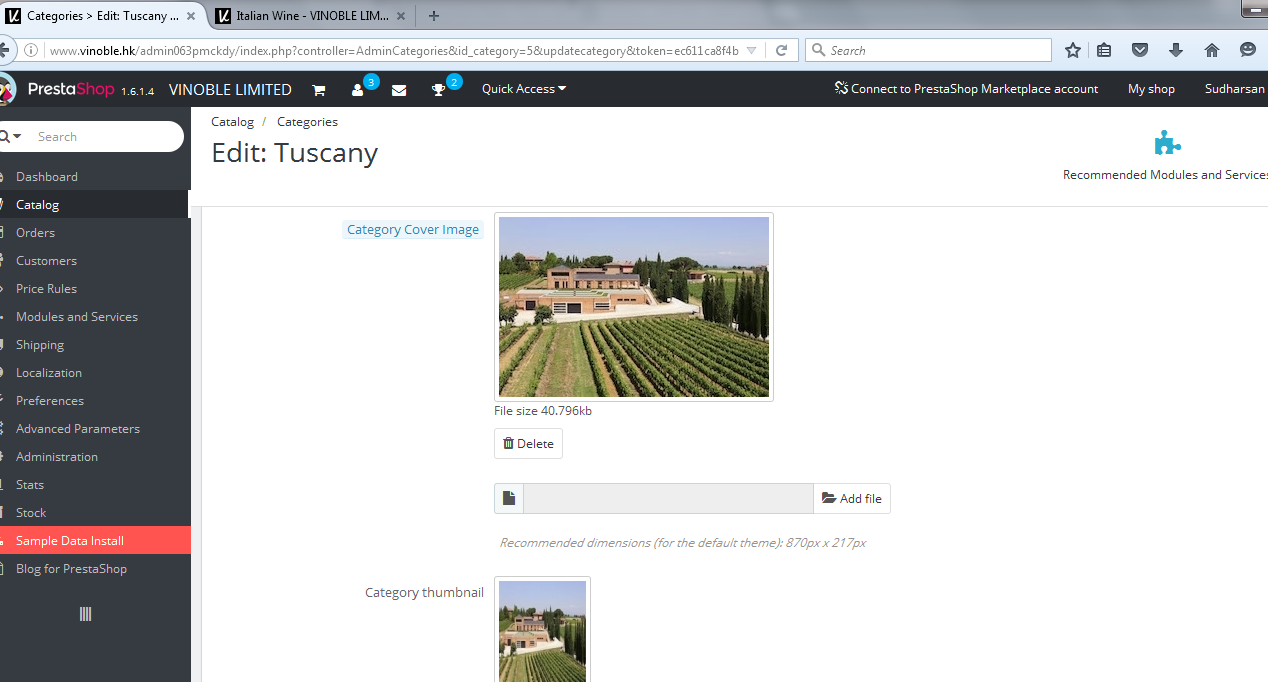Open the sidebar search filter dropdown
Screen dimensions: 1268x682
click(11, 137)
